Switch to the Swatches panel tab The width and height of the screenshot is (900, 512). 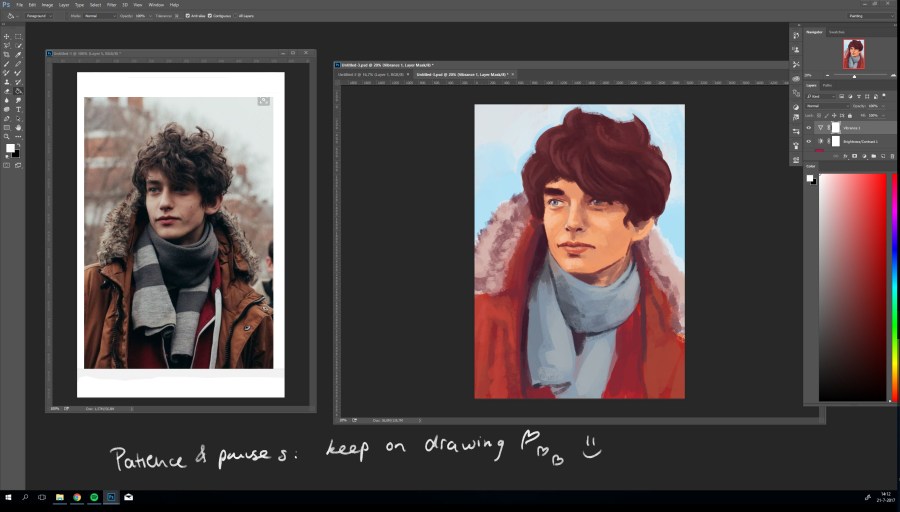pyautogui.click(x=836, y=32)
